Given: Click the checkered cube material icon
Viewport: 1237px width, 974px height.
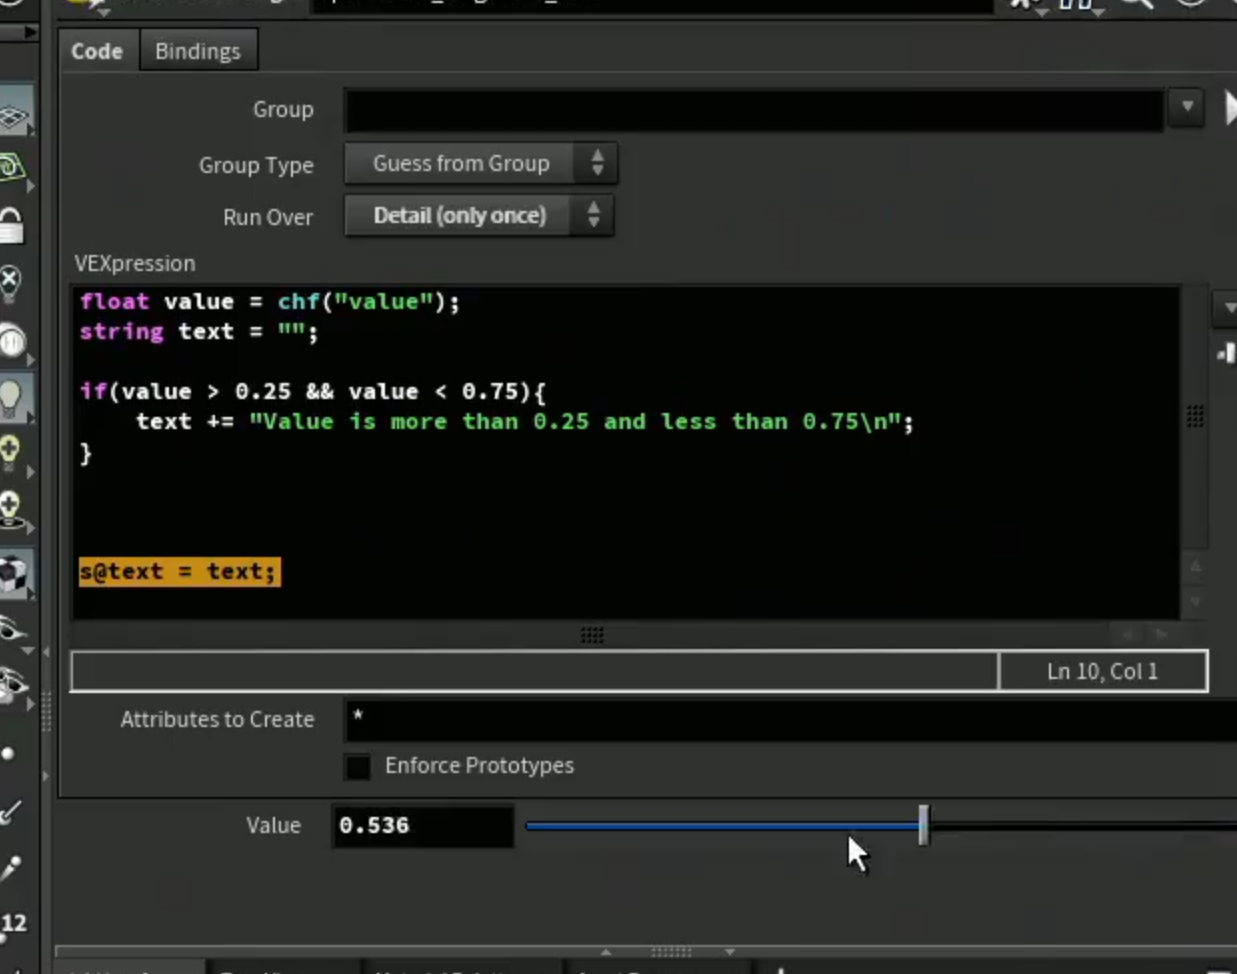Looking at the screenshot, I should (13, 574).
